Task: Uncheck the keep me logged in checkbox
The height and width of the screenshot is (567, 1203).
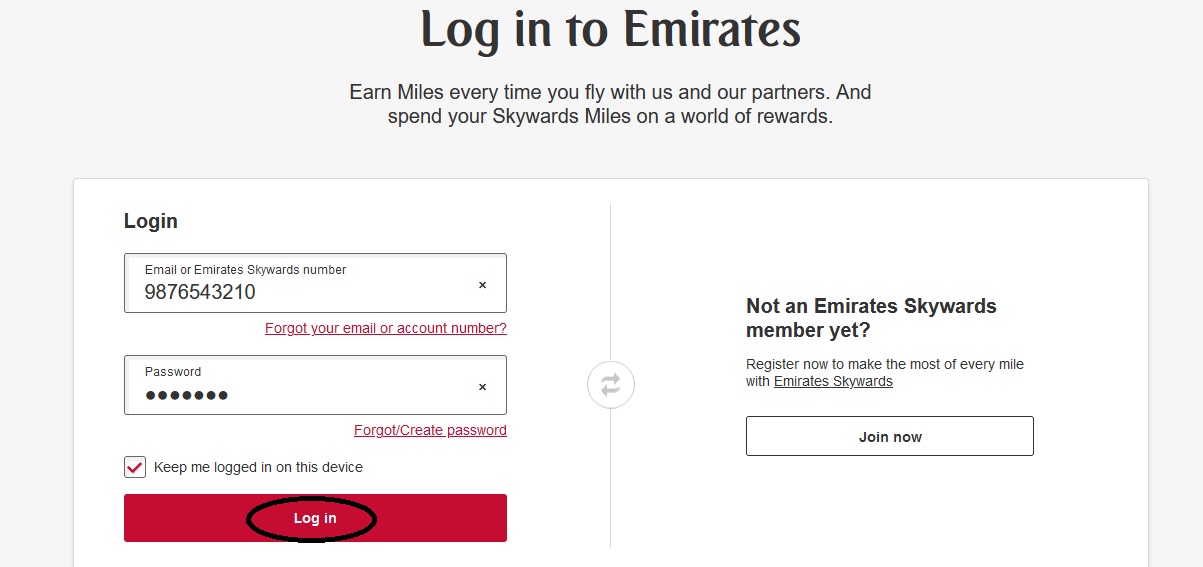Action: [x=135, y=467]
